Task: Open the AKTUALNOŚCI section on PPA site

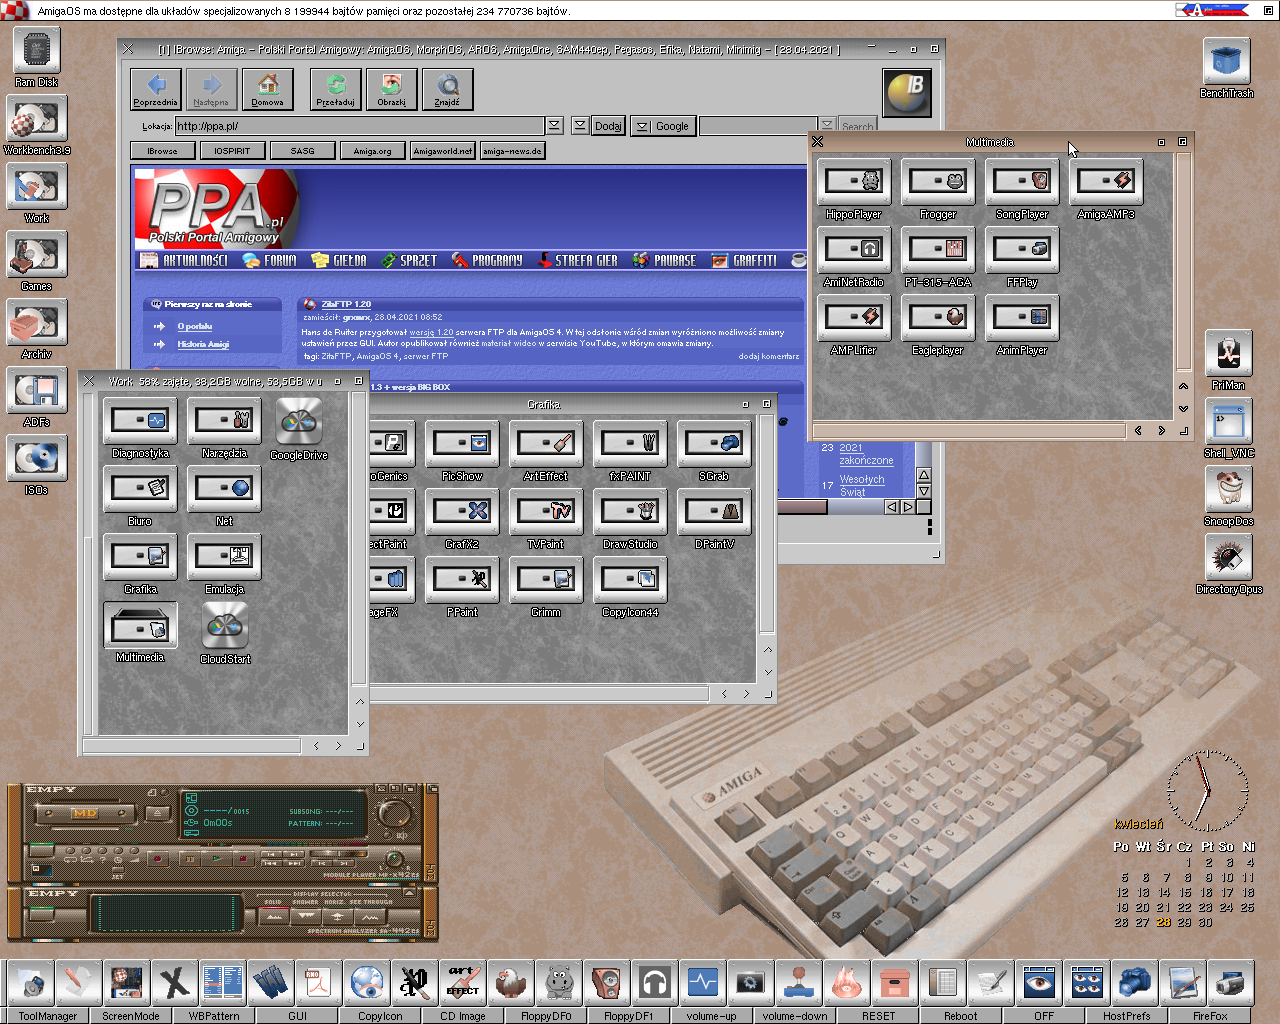Action: [x=185, y=260]
